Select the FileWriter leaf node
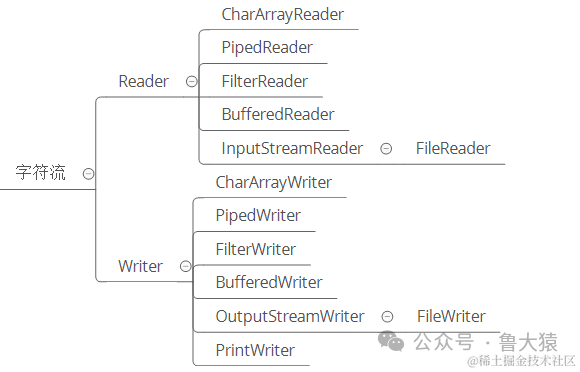The height and width of the screenshot is (372, 580). point(451,316)
